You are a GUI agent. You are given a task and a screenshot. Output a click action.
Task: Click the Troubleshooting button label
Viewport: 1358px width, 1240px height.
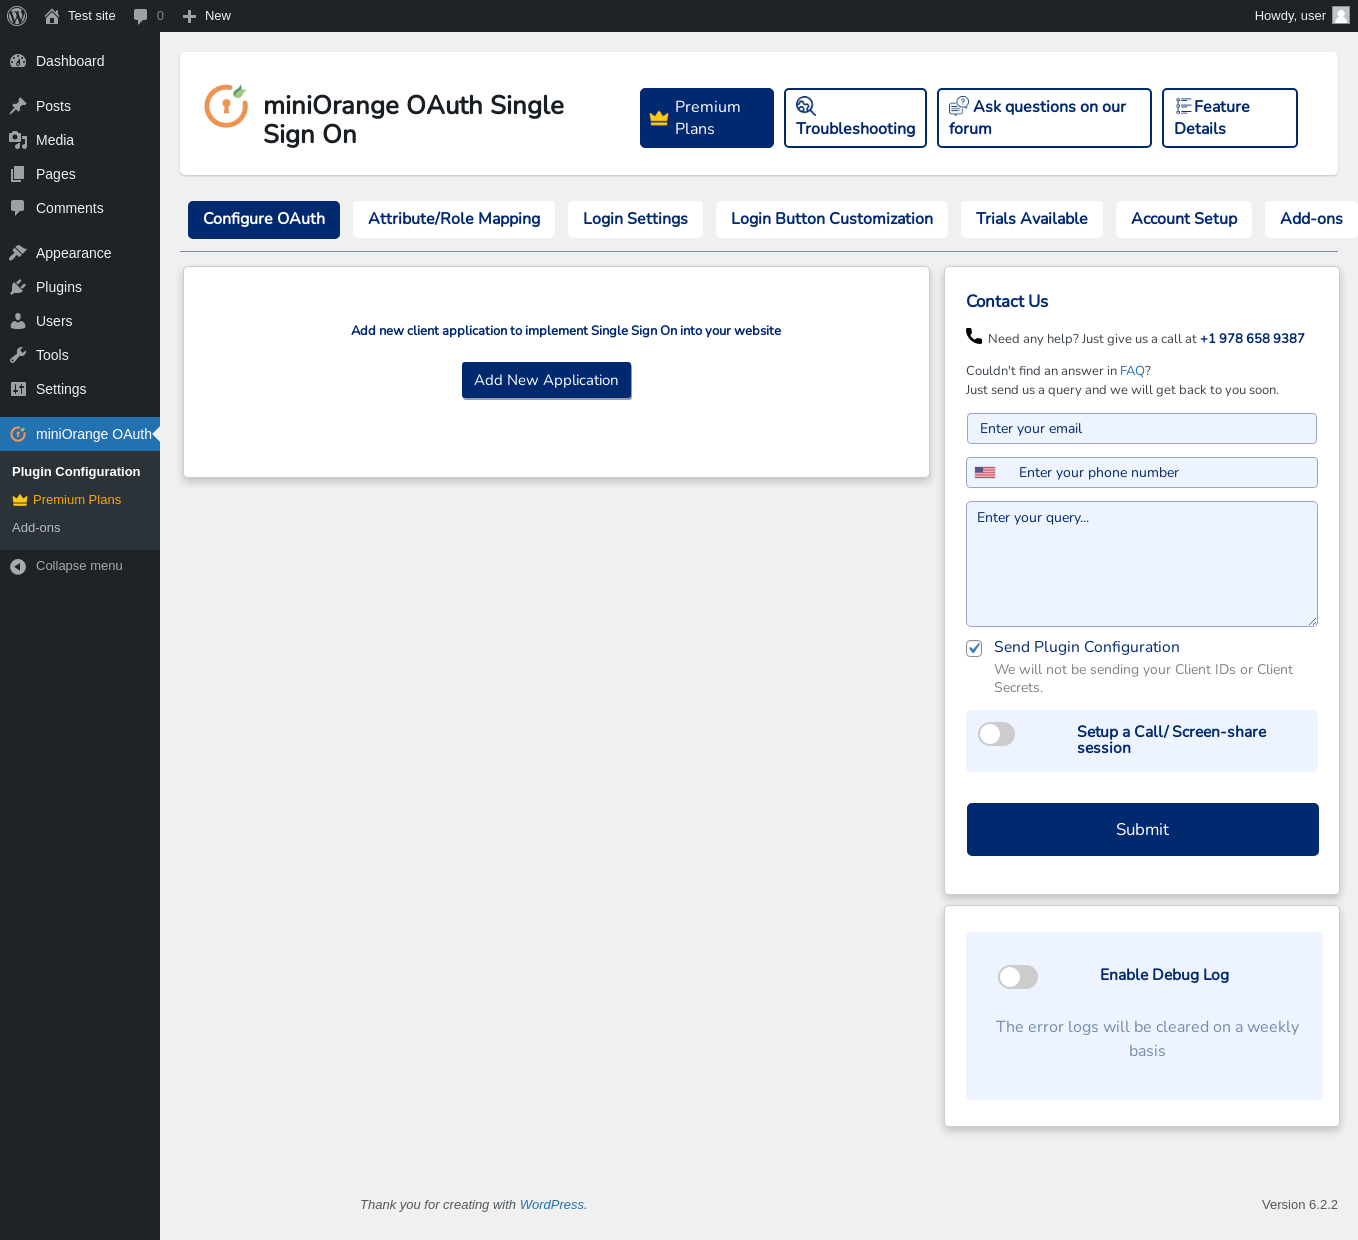tap(856, 129)
